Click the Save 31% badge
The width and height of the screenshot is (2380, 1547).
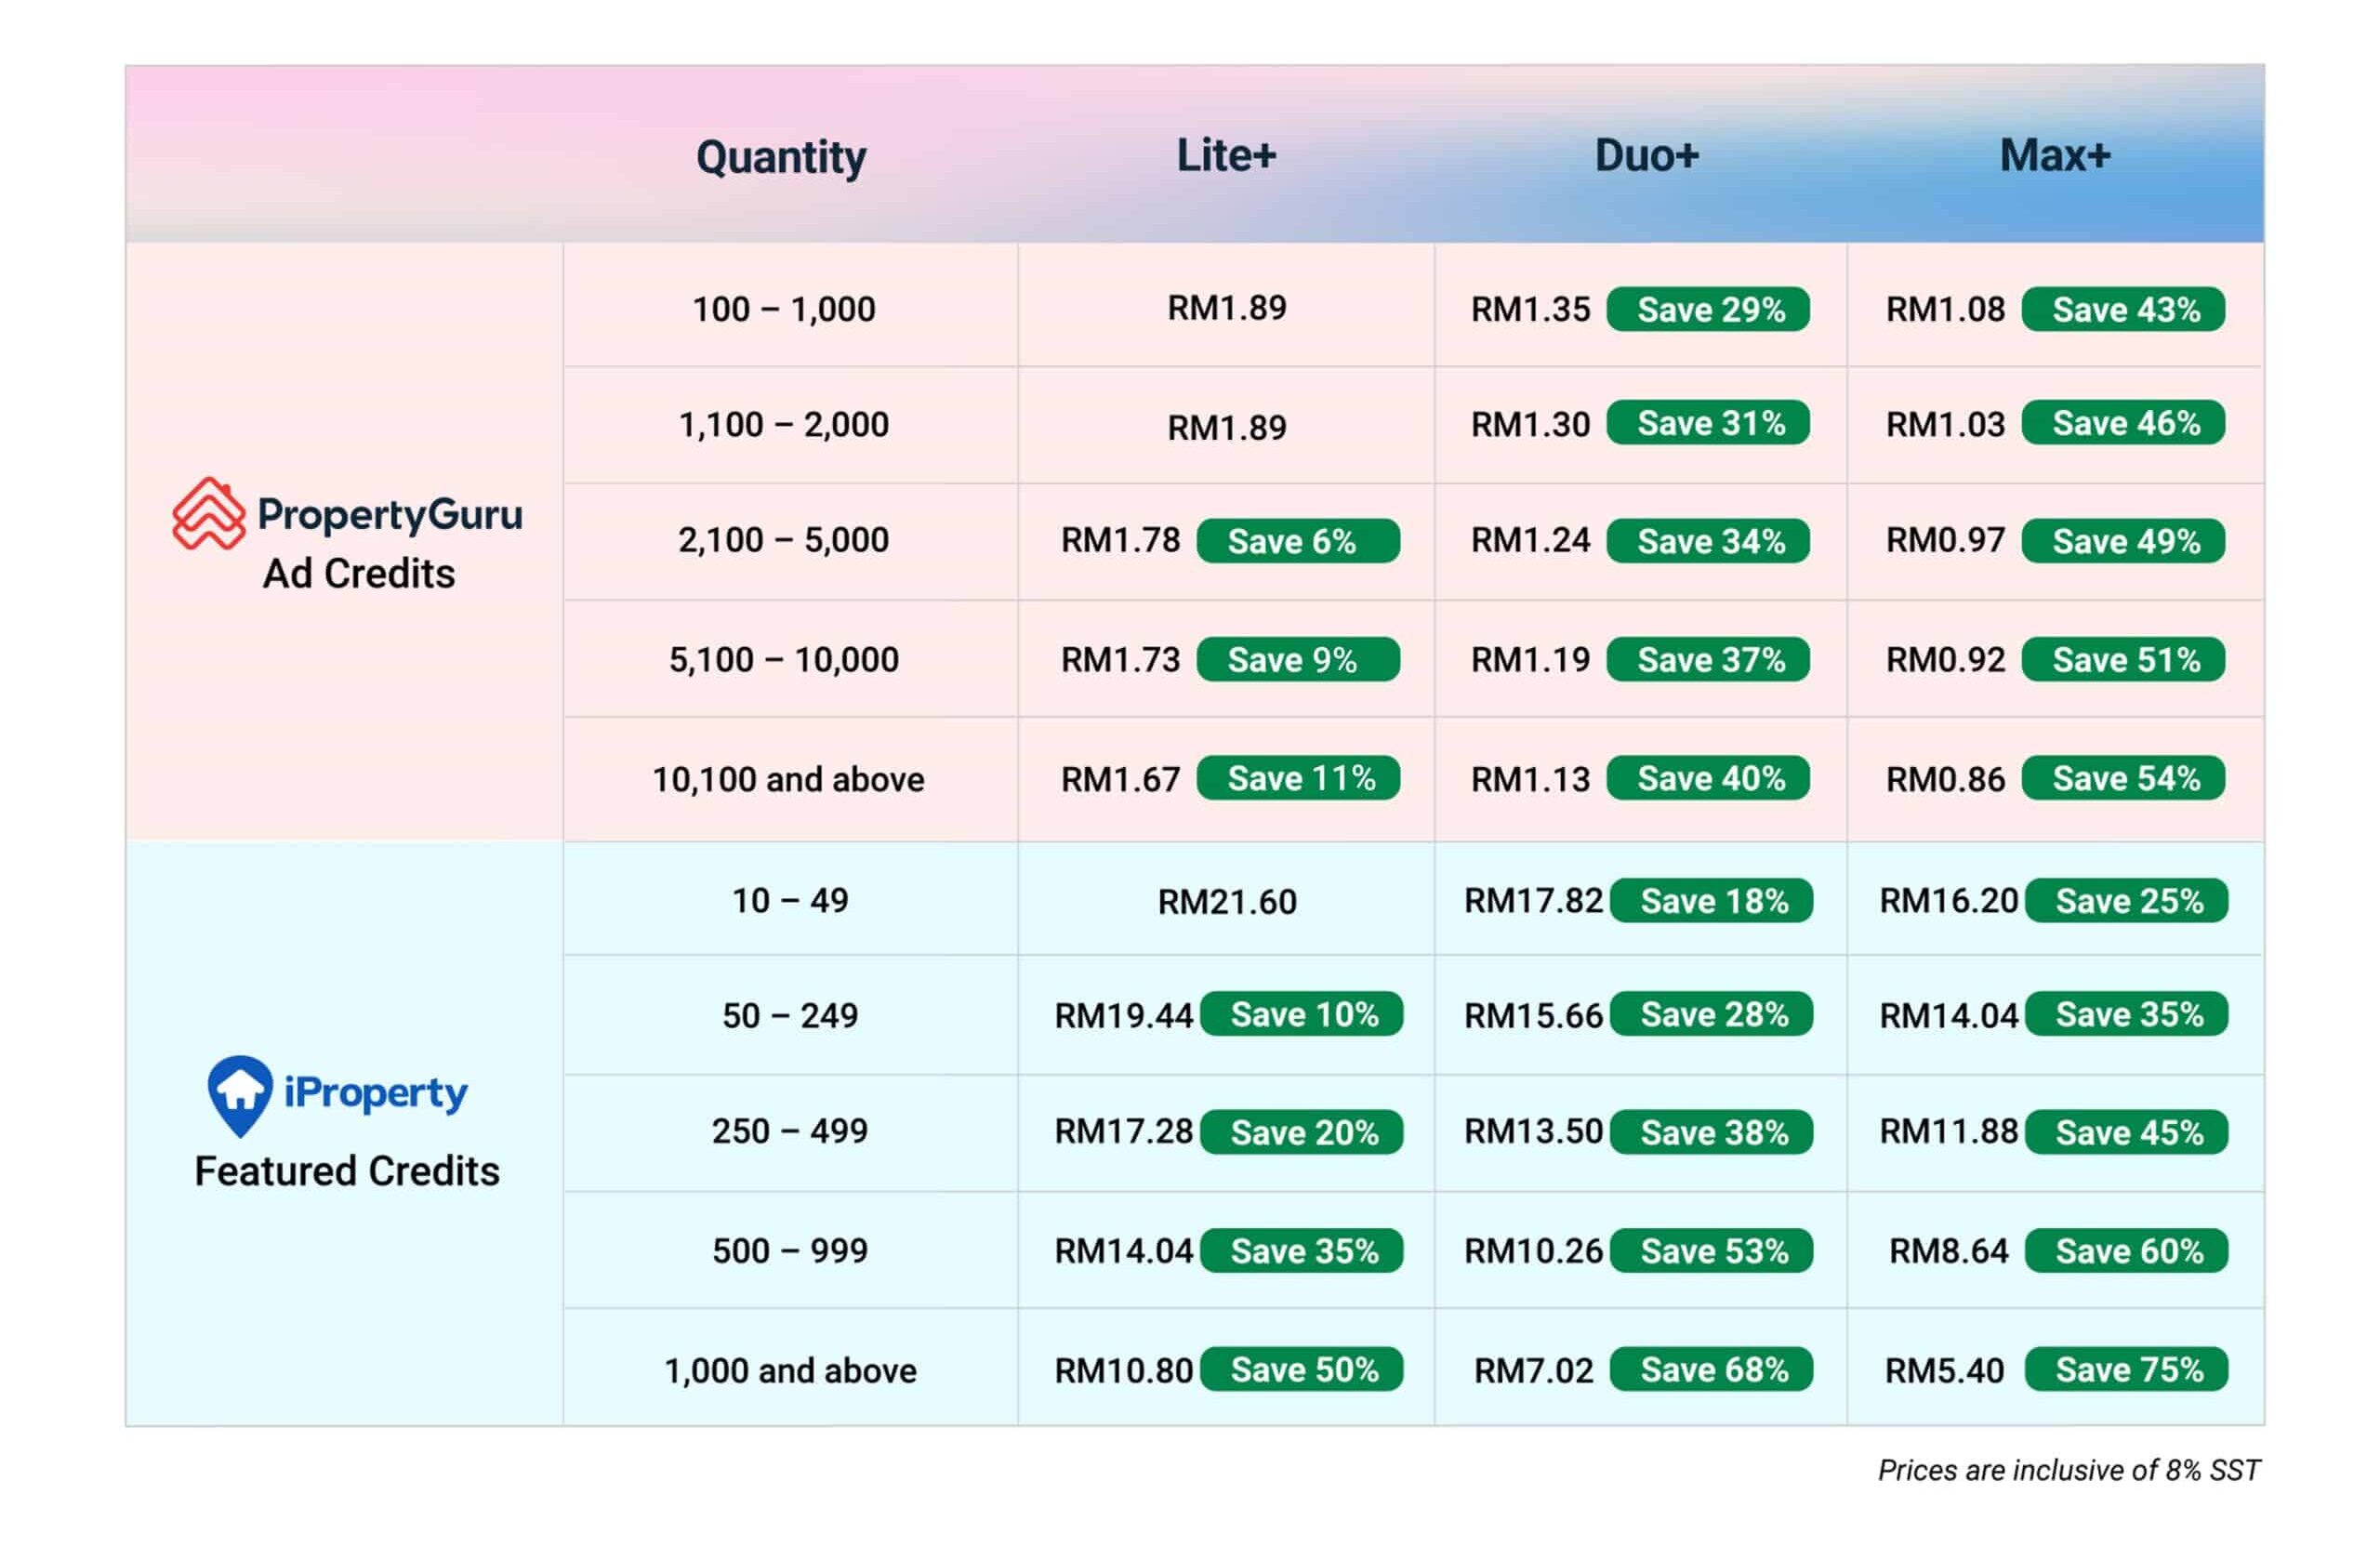(1708, 423)
